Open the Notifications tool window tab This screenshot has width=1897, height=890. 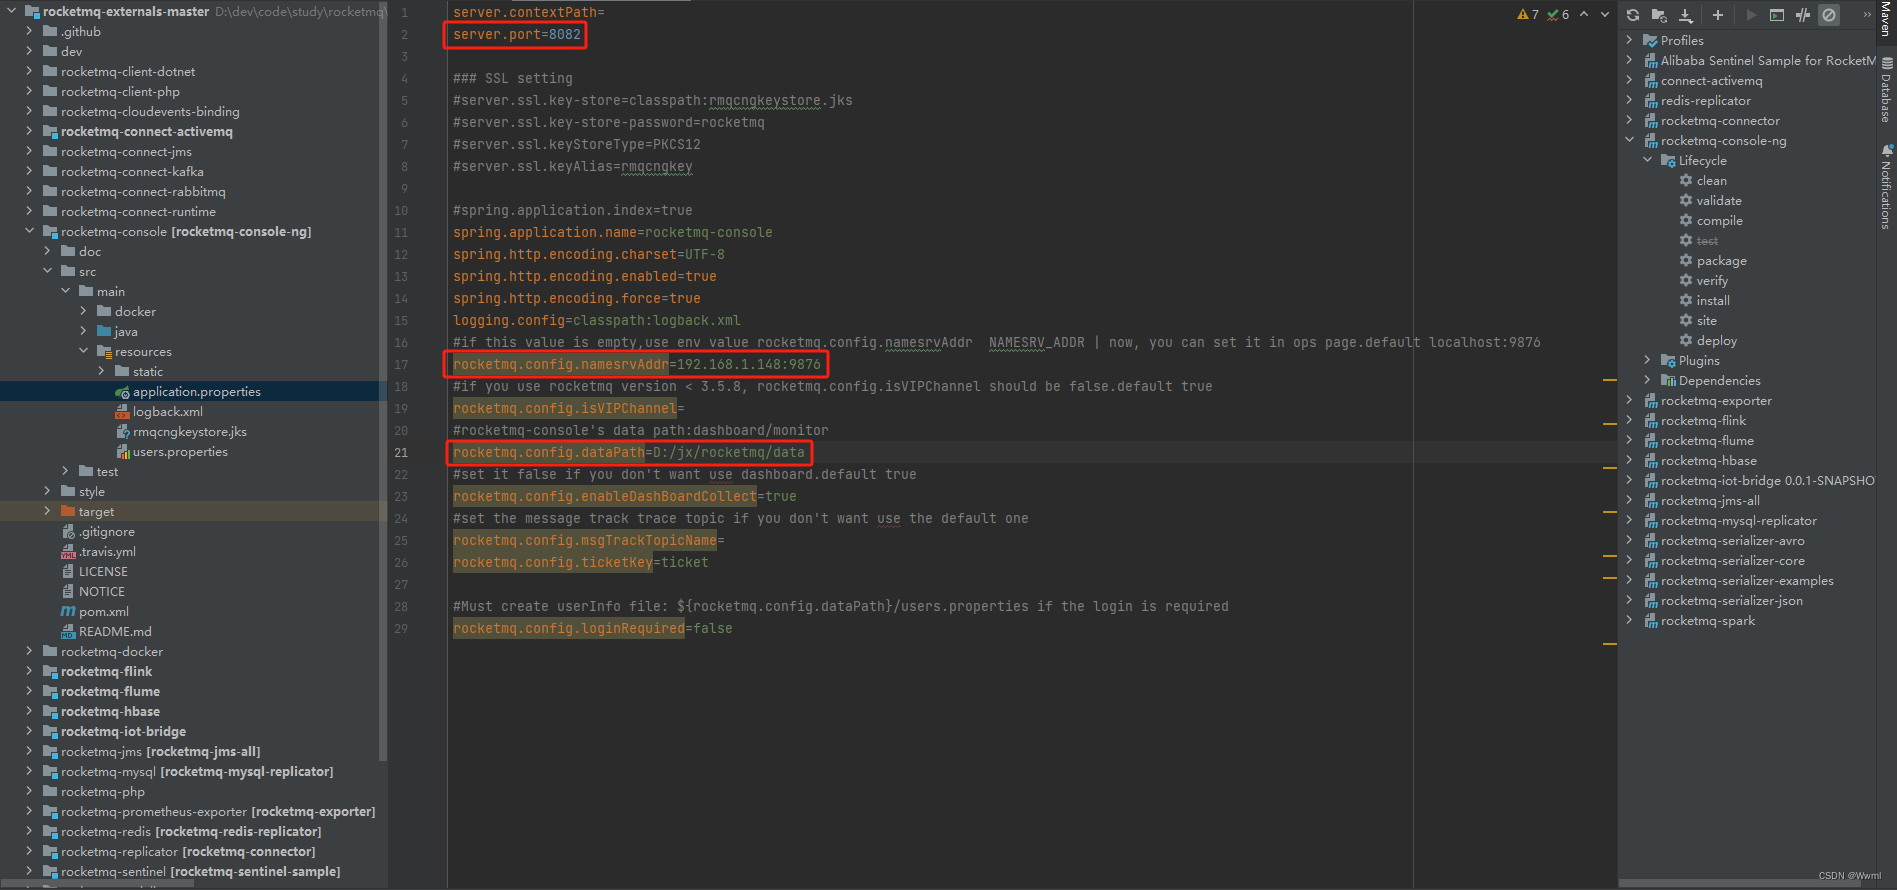point(1886,188)
